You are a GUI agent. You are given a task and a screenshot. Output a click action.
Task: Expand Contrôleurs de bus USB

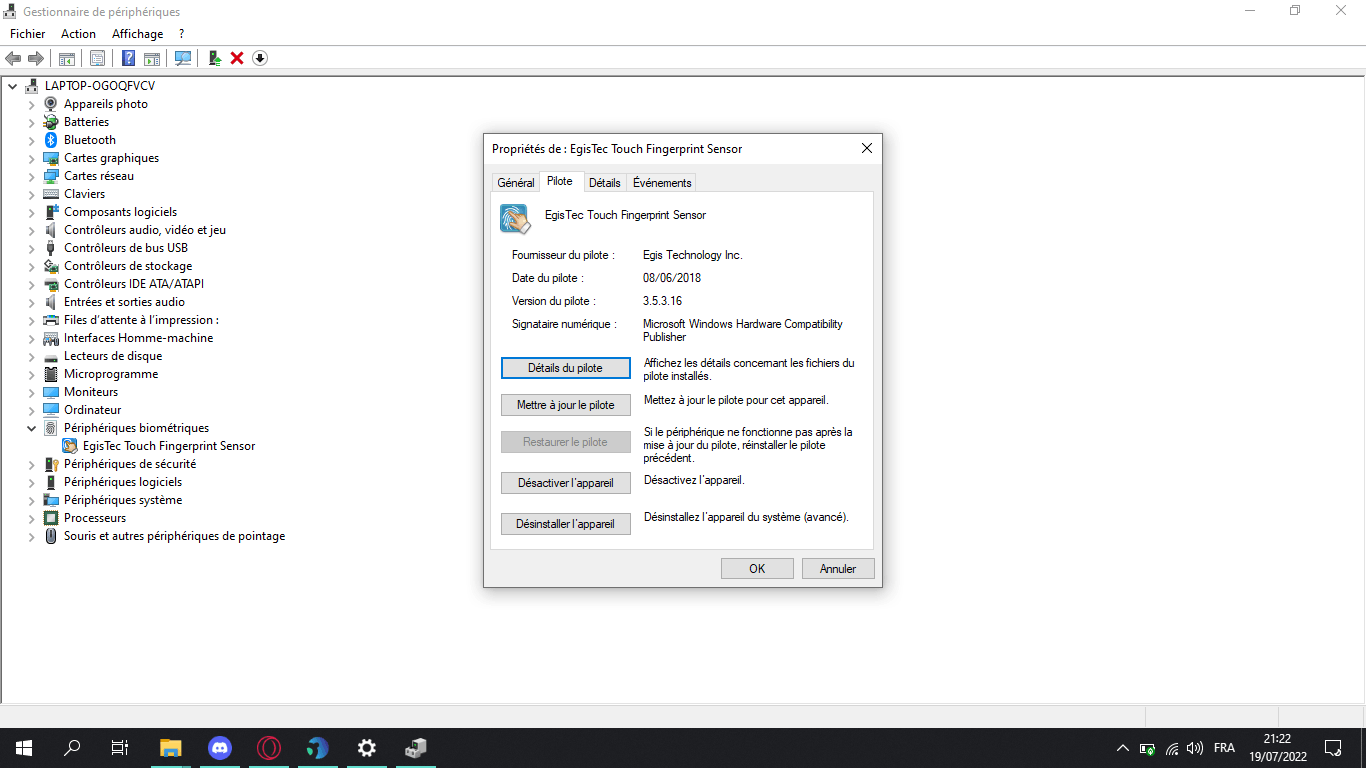tap(31, 248)
